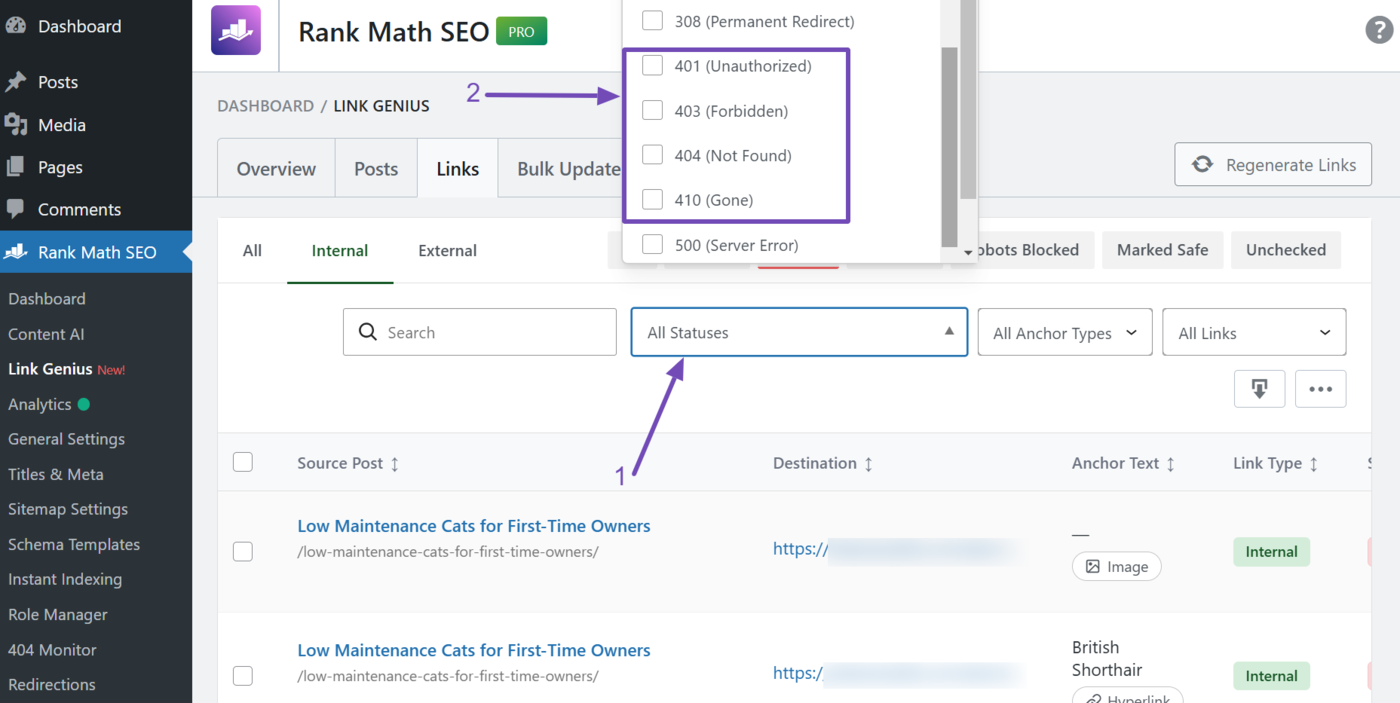Click the Image anchor badge in first row

click(1116, 566)
